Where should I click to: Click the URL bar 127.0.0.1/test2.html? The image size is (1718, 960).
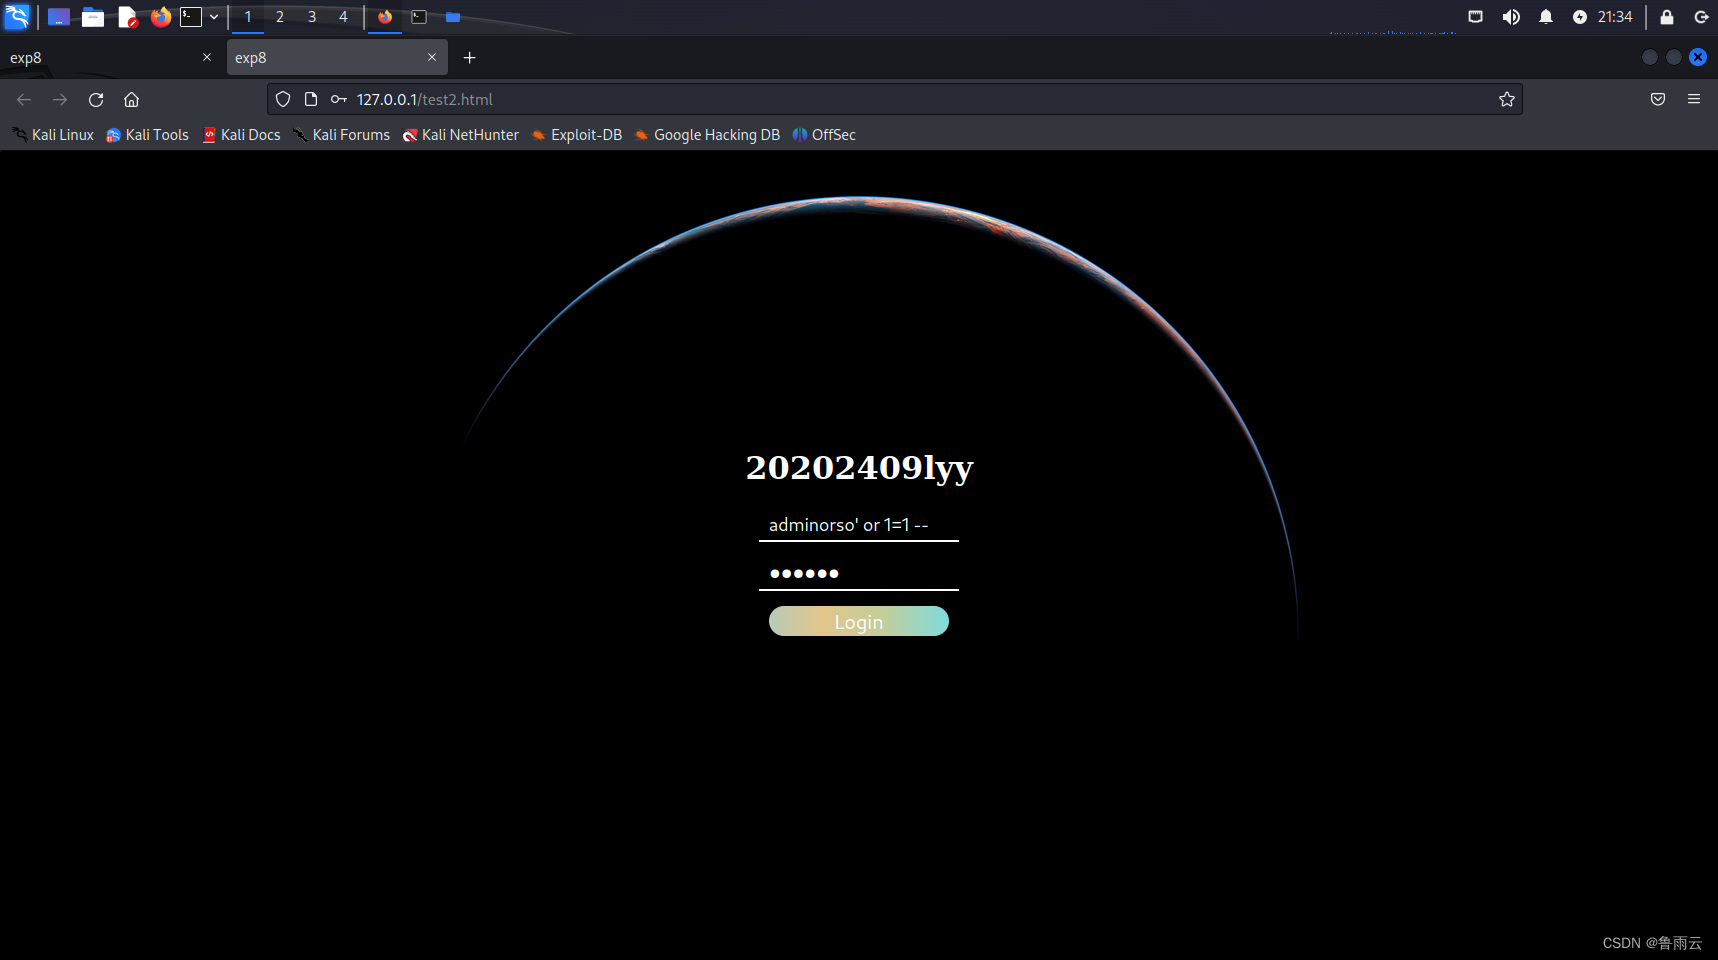894,99
